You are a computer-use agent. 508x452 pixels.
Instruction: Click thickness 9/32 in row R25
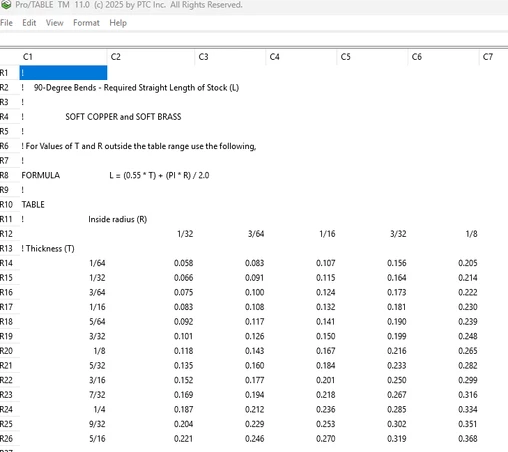(x=97, y=424)
